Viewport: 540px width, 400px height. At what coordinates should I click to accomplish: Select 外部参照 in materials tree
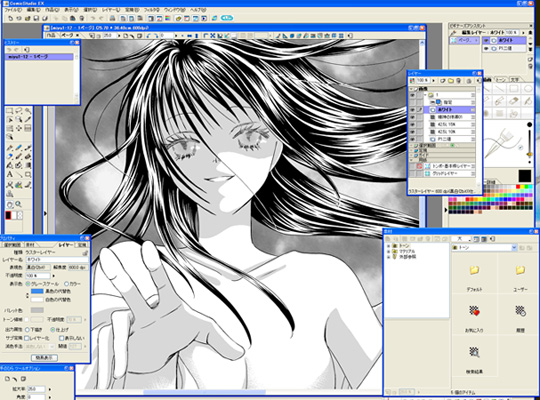[408, 257]
